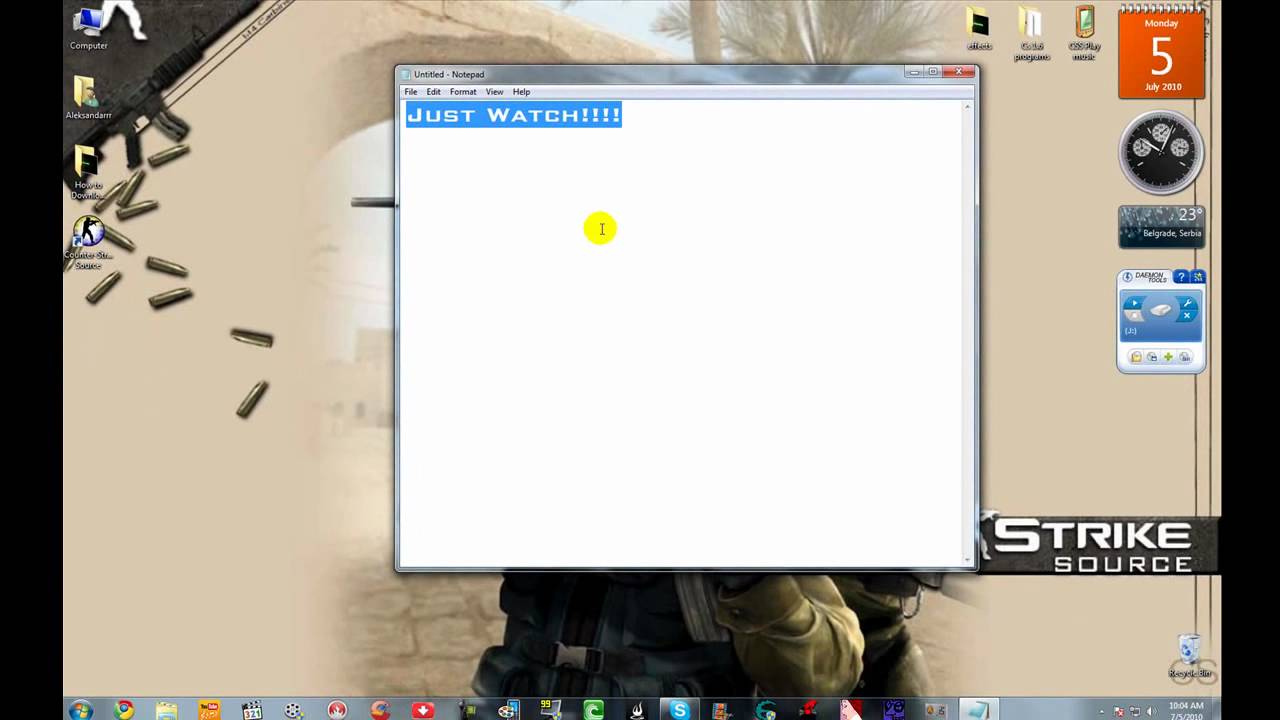The height and width of the screenshot is (720, 1280).
Task: Select the Aleksandarrr folder icon on desktop
Action: [x=88, y=98]
